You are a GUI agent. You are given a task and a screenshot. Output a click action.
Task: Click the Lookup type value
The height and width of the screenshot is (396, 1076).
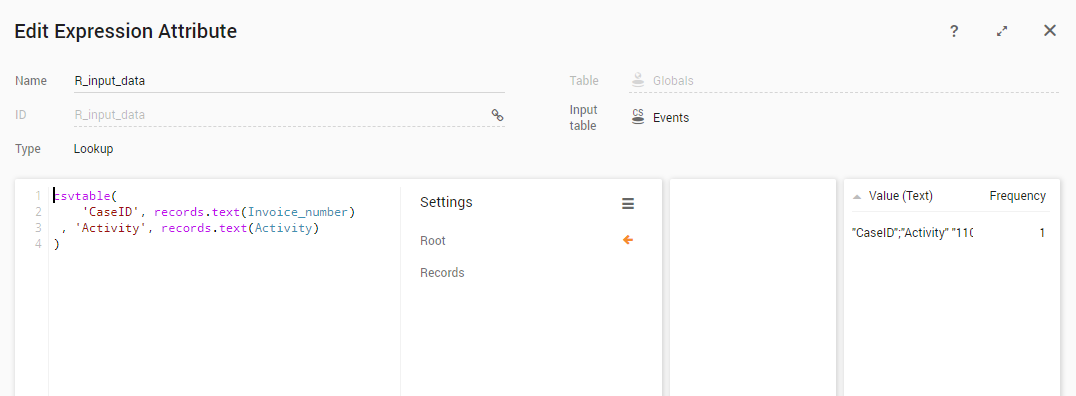tap(93, 149)
